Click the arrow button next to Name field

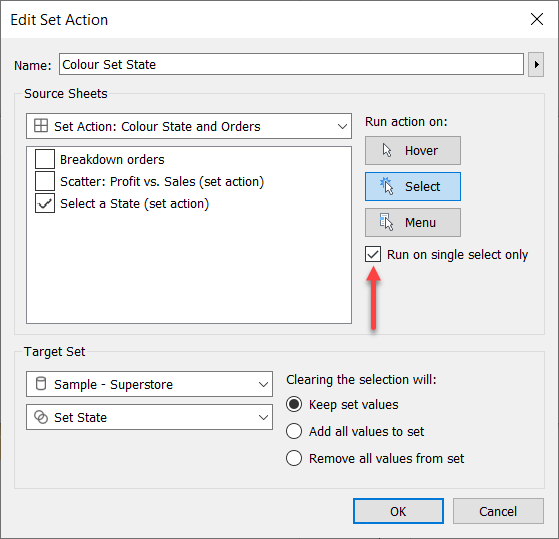point(536,65)
